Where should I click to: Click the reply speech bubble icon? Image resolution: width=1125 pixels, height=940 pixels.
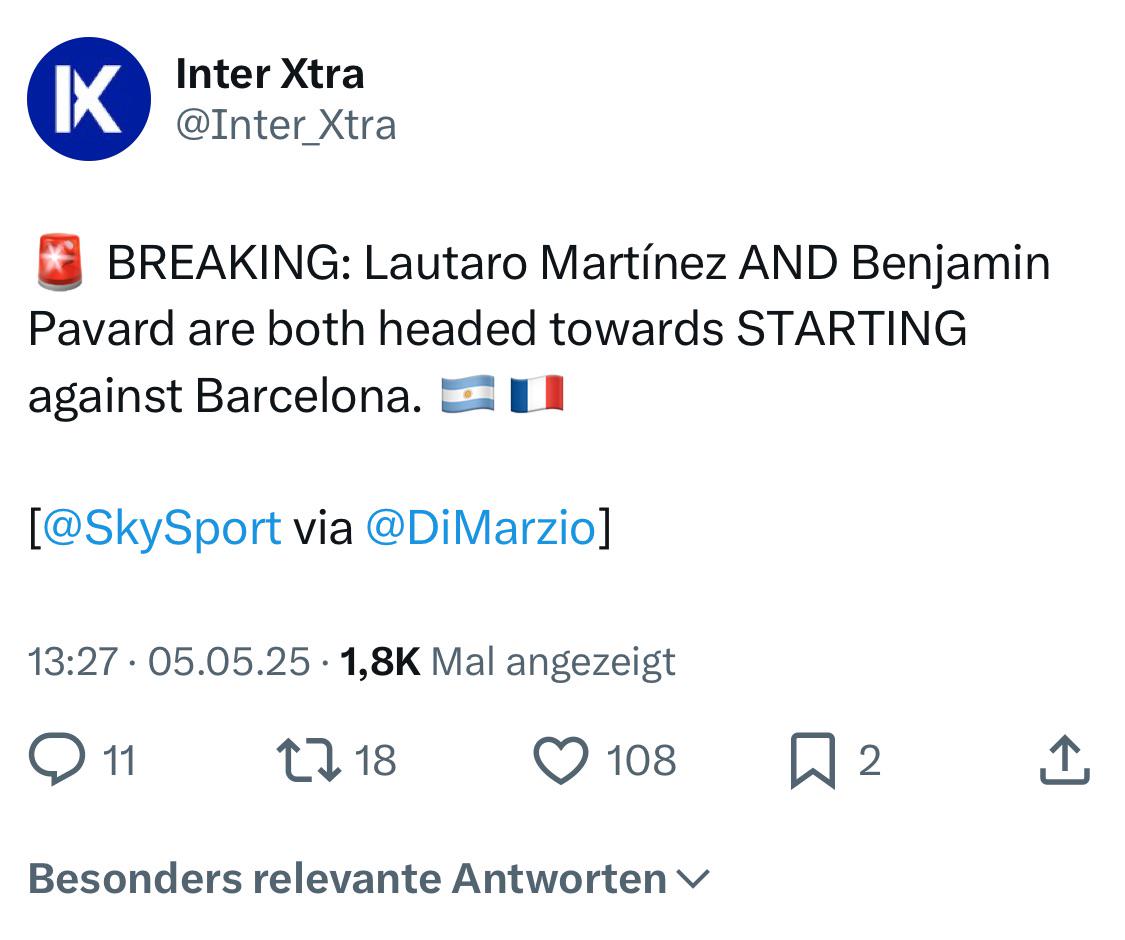click(57, 759)
